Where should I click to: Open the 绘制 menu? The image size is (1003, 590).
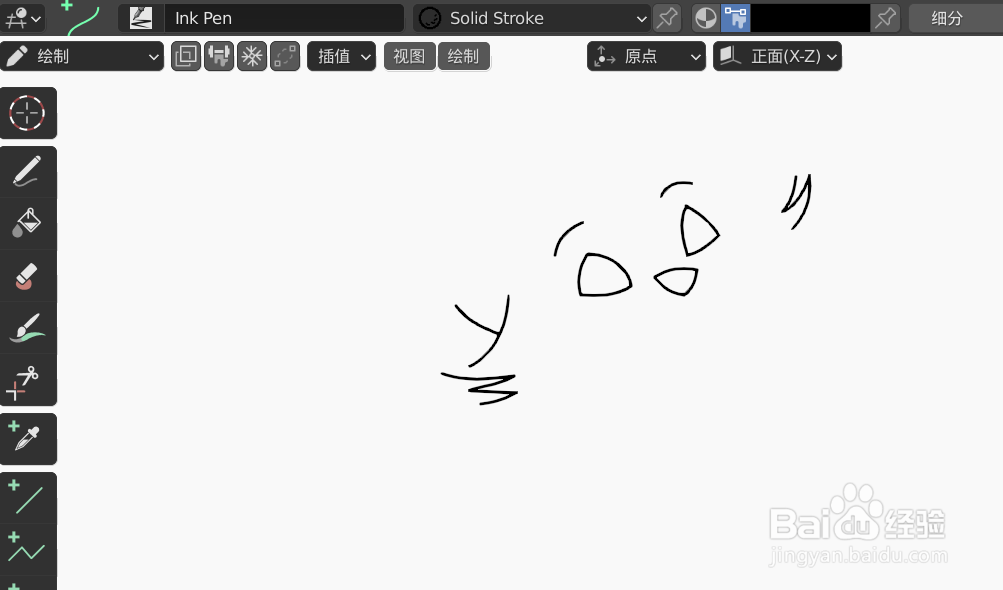pos(464,56)
